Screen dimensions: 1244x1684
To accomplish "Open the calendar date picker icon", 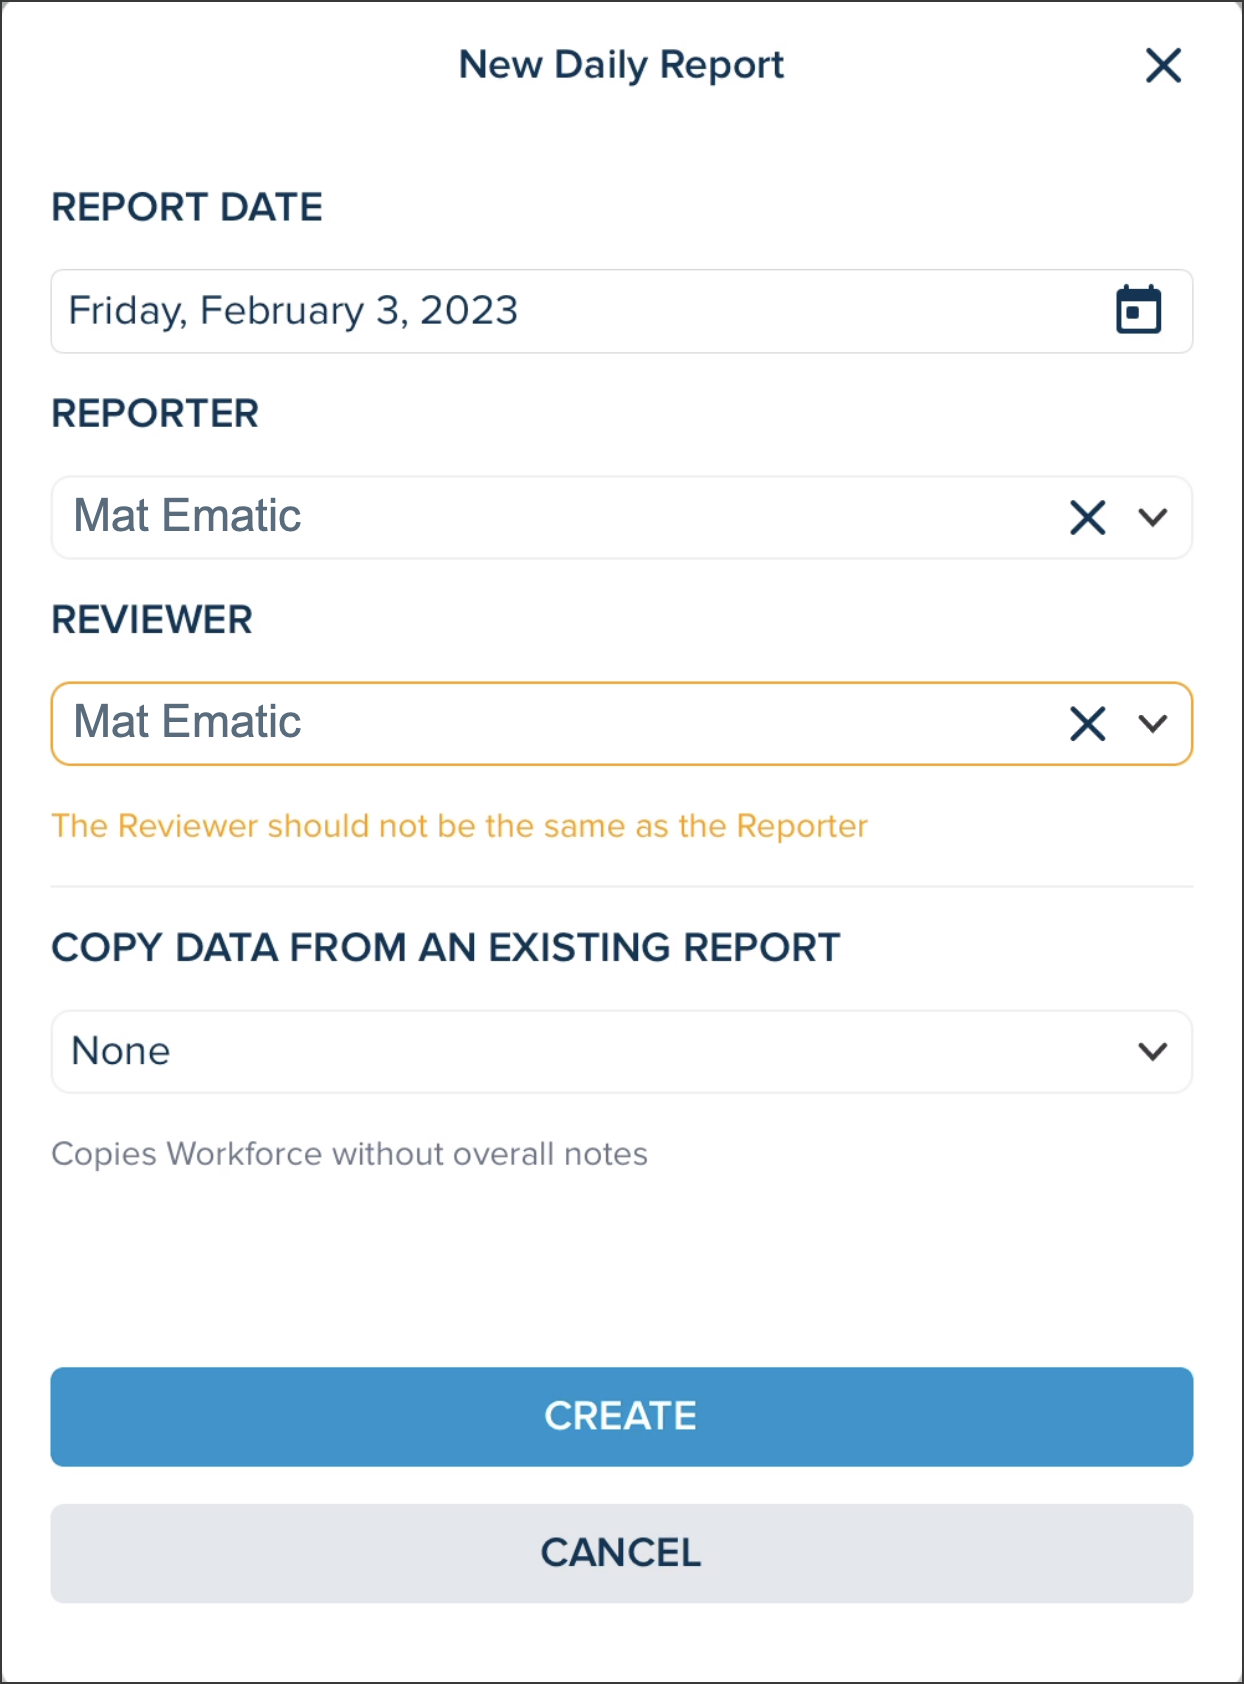I will (x=1138, y=309).
